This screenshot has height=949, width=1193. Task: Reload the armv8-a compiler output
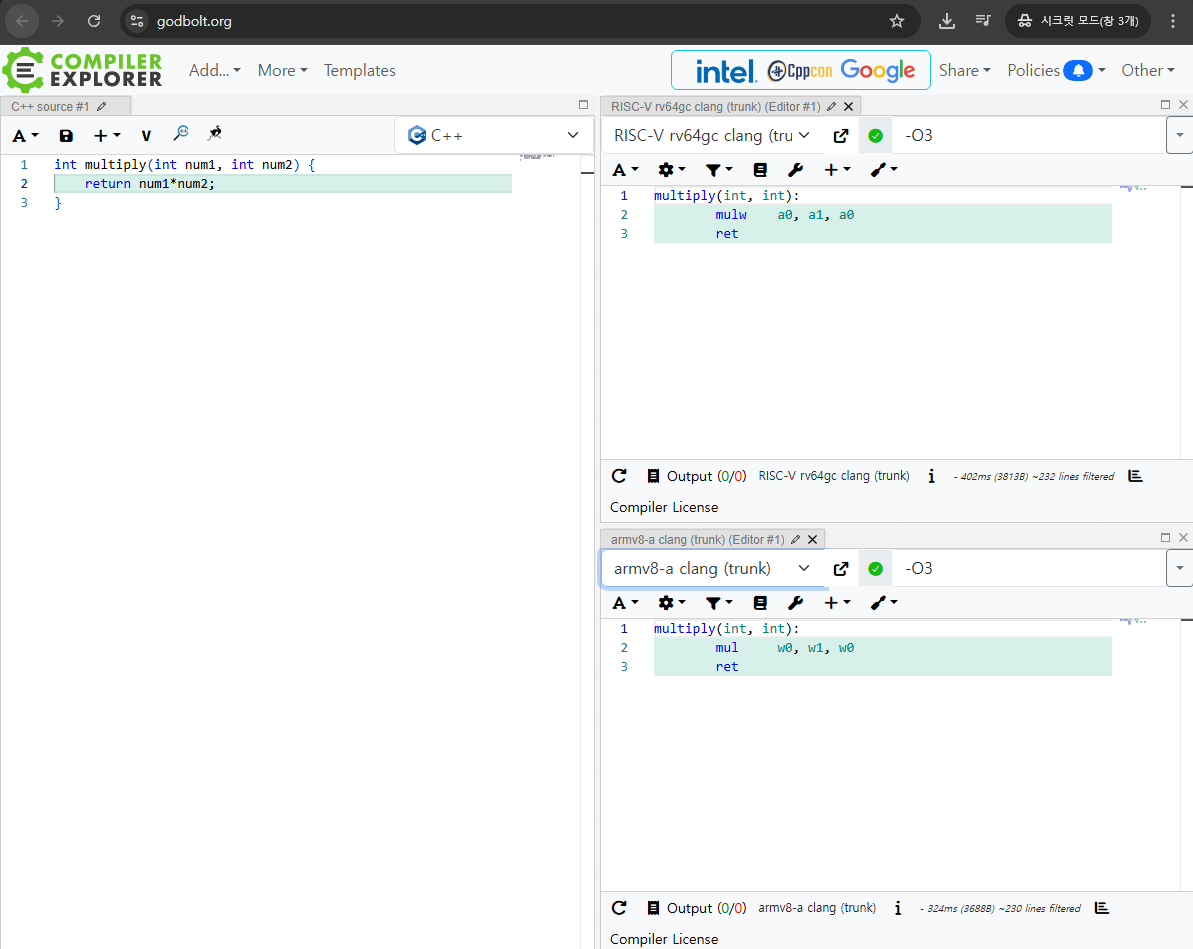click(619, 908)
